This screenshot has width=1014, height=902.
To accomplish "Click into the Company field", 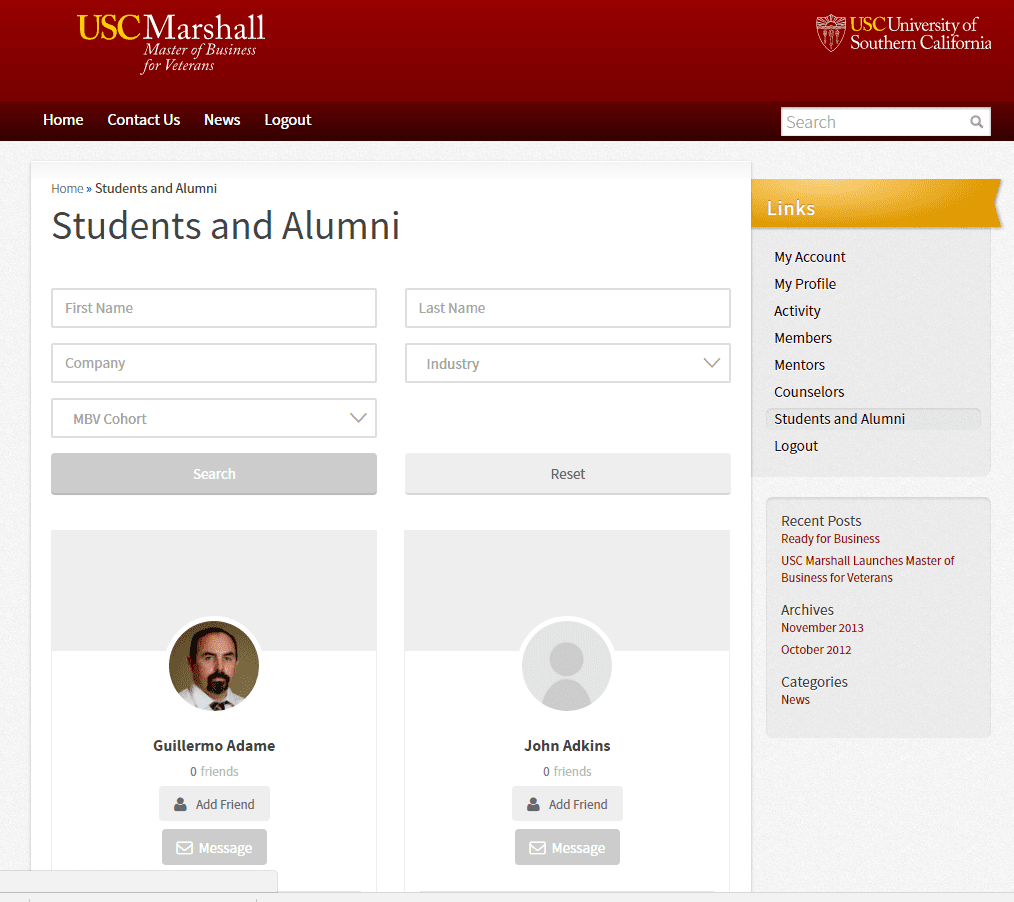I will point(214,363).
